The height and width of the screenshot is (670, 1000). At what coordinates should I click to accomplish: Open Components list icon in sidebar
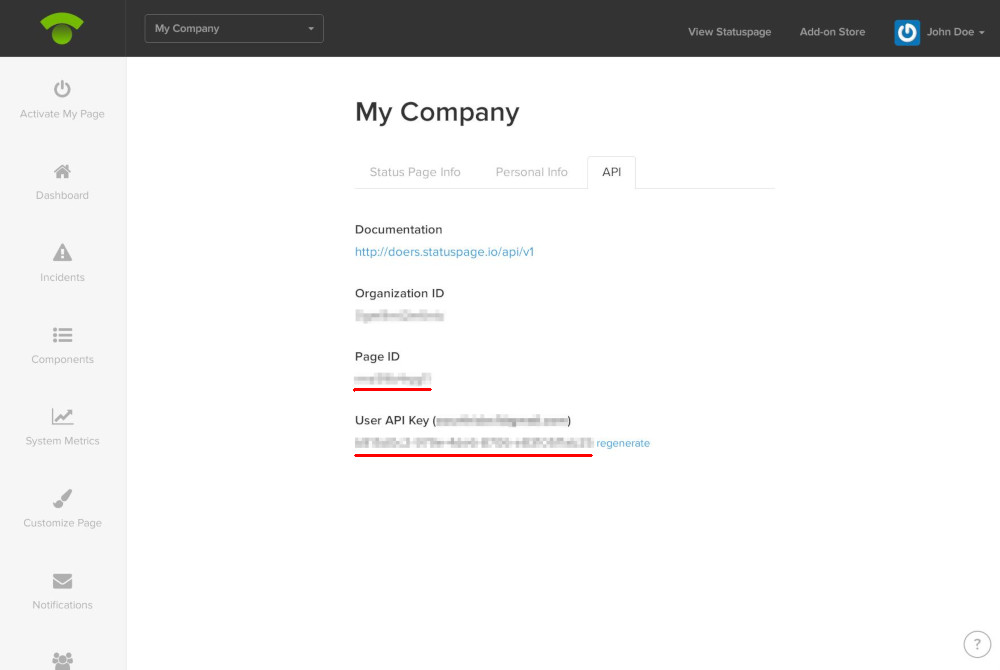click(x=62, y=335)
